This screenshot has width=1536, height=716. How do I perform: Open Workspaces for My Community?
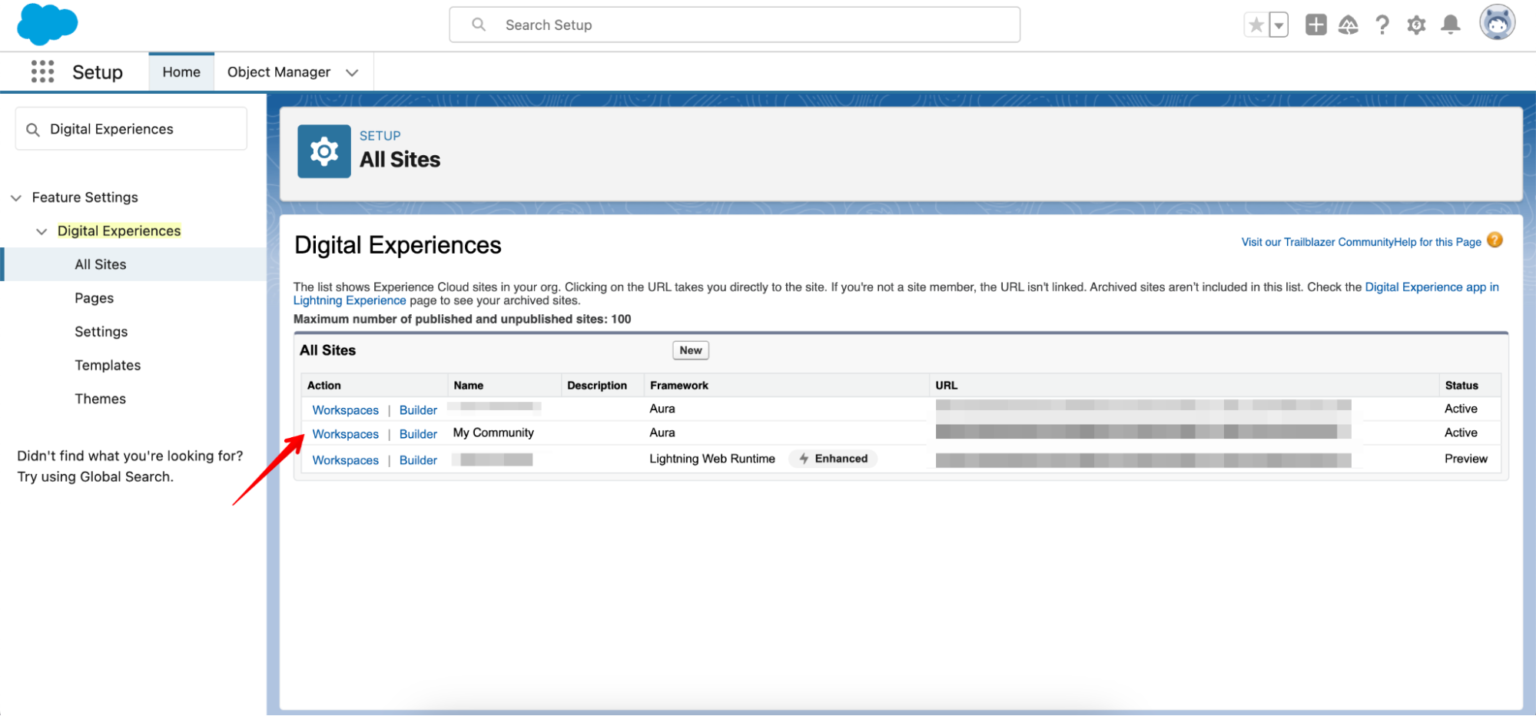tap(345, 434)
